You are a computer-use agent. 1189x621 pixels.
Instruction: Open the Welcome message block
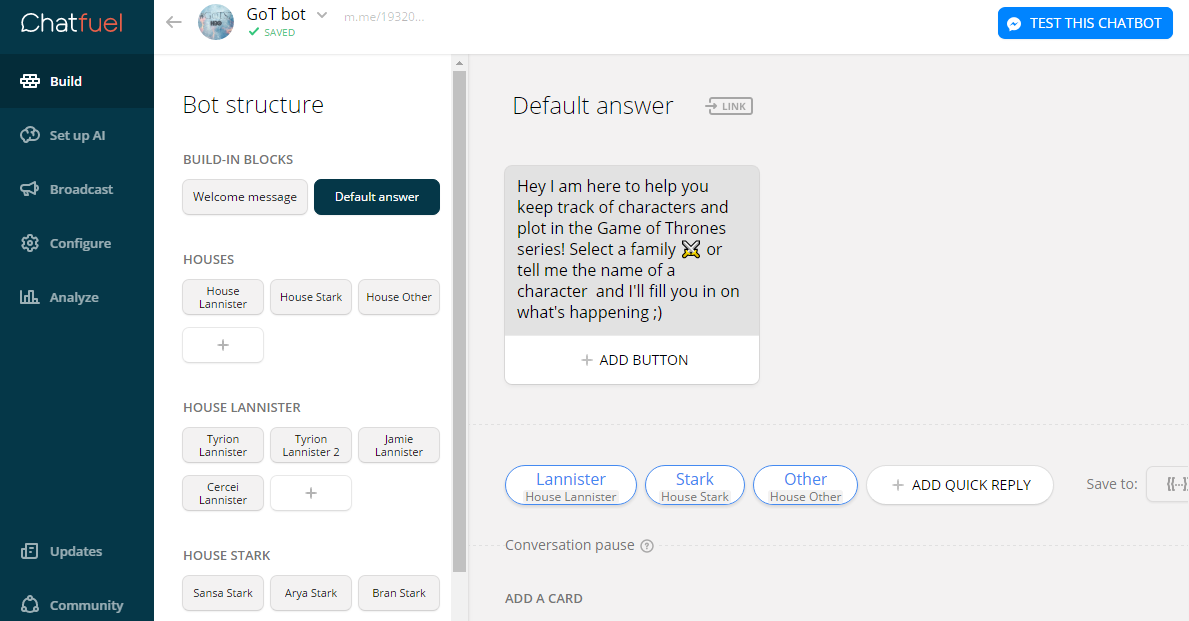pos(245,197)
